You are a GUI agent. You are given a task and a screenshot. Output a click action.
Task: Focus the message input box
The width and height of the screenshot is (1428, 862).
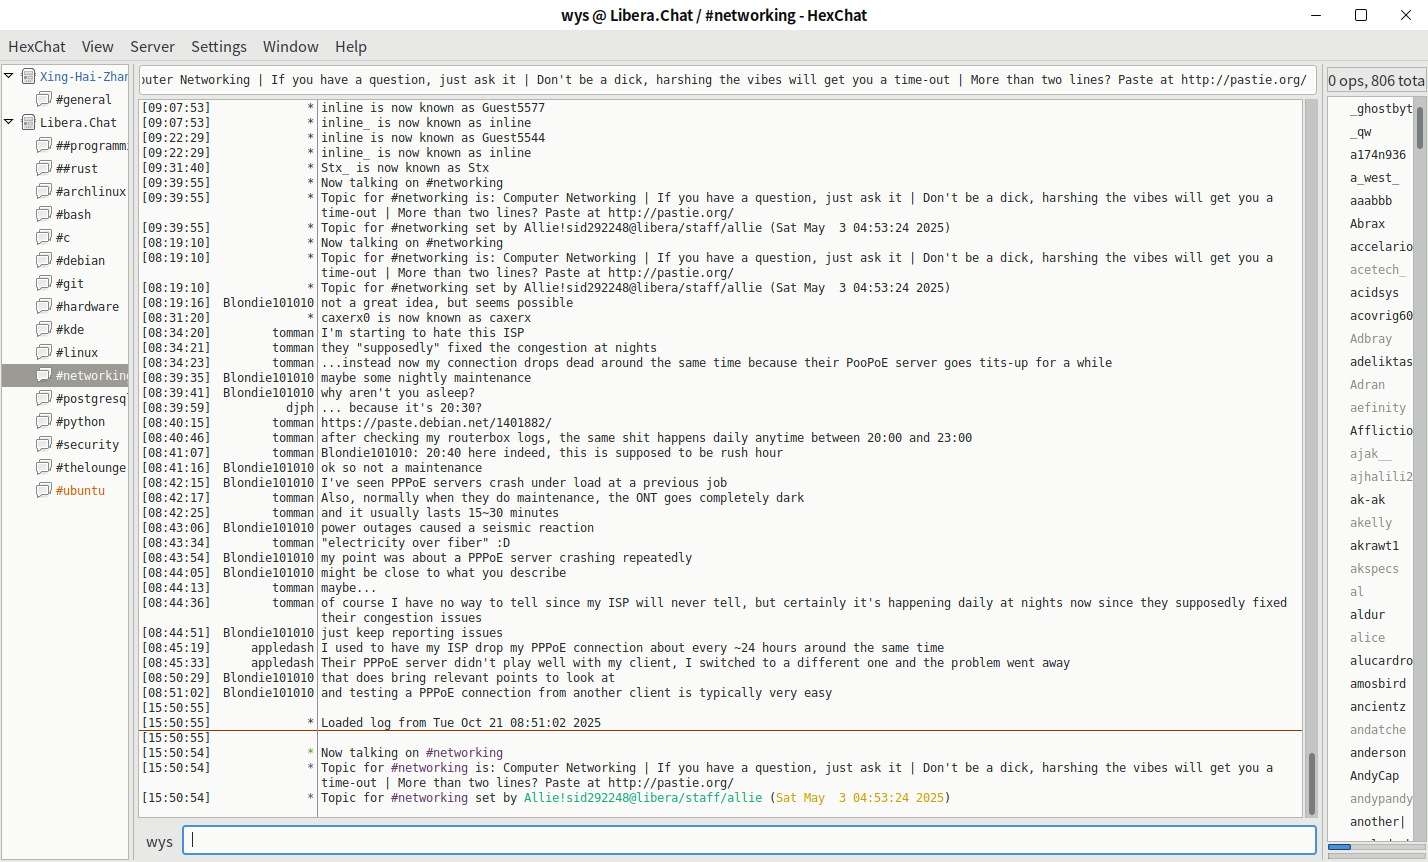click(750, 841)
